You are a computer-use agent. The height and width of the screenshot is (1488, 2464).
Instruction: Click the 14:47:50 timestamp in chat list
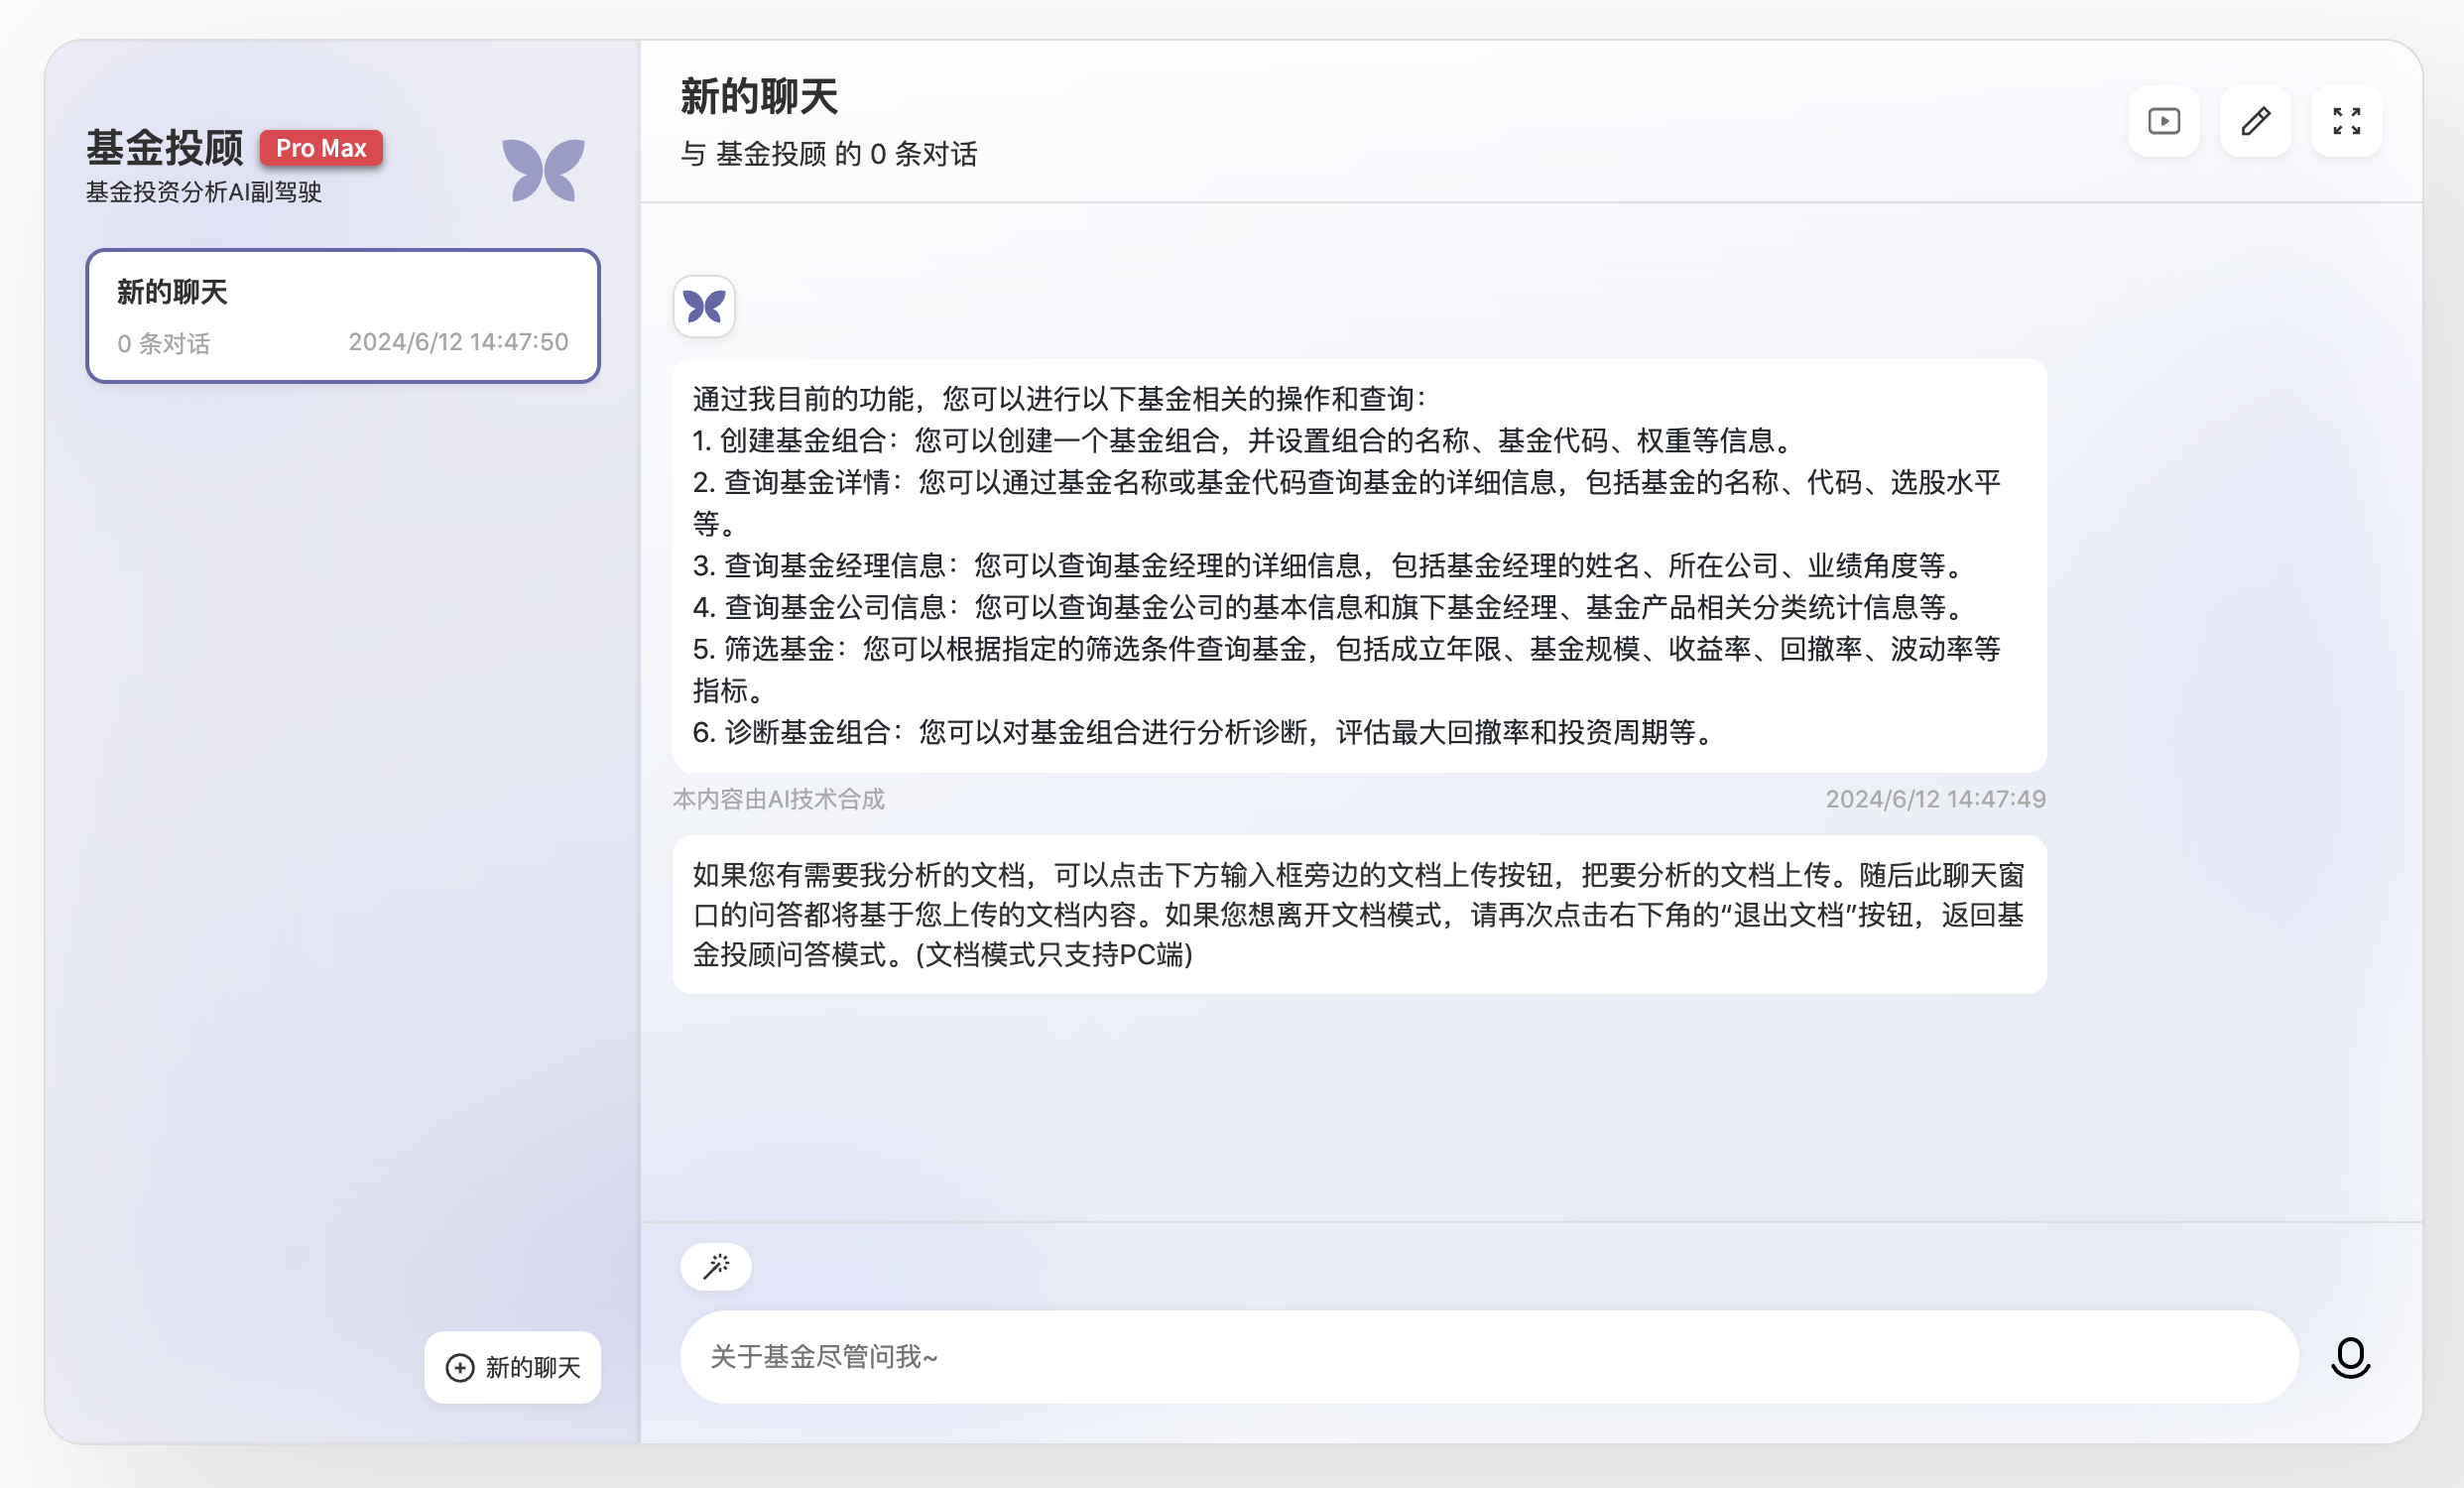click(458, 342)
